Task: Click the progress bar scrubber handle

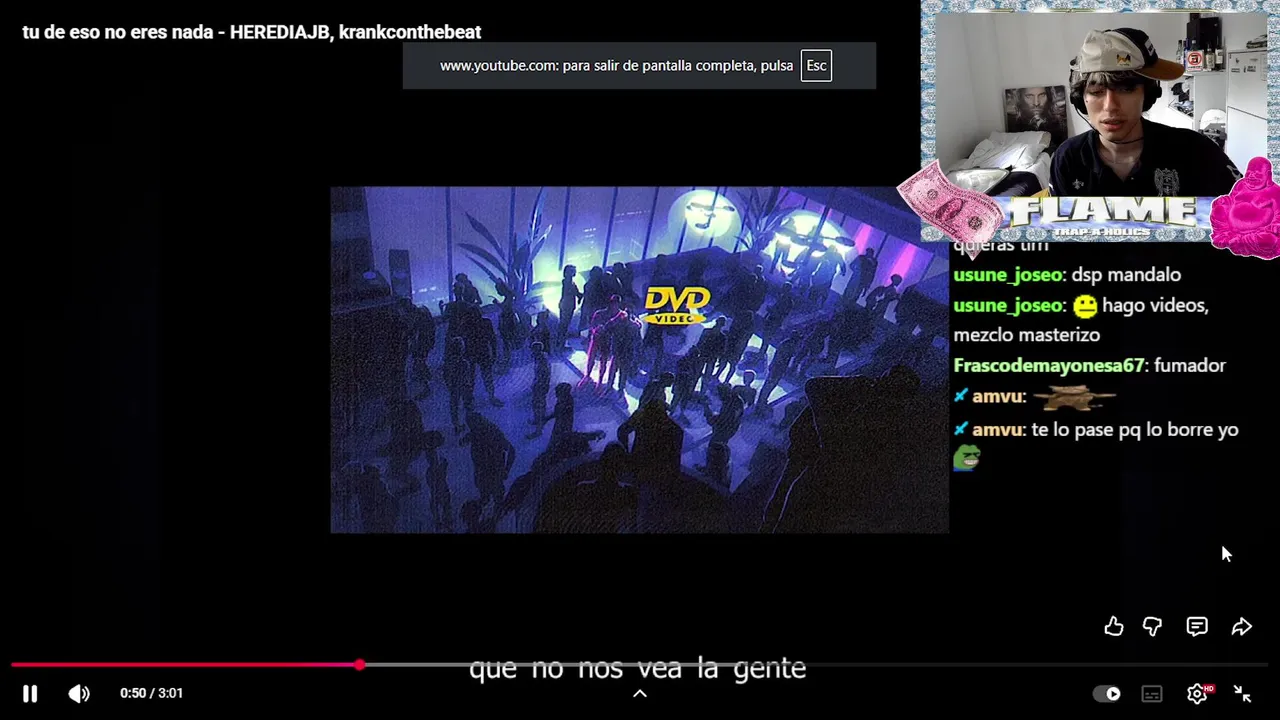Action: click(359, 664)
